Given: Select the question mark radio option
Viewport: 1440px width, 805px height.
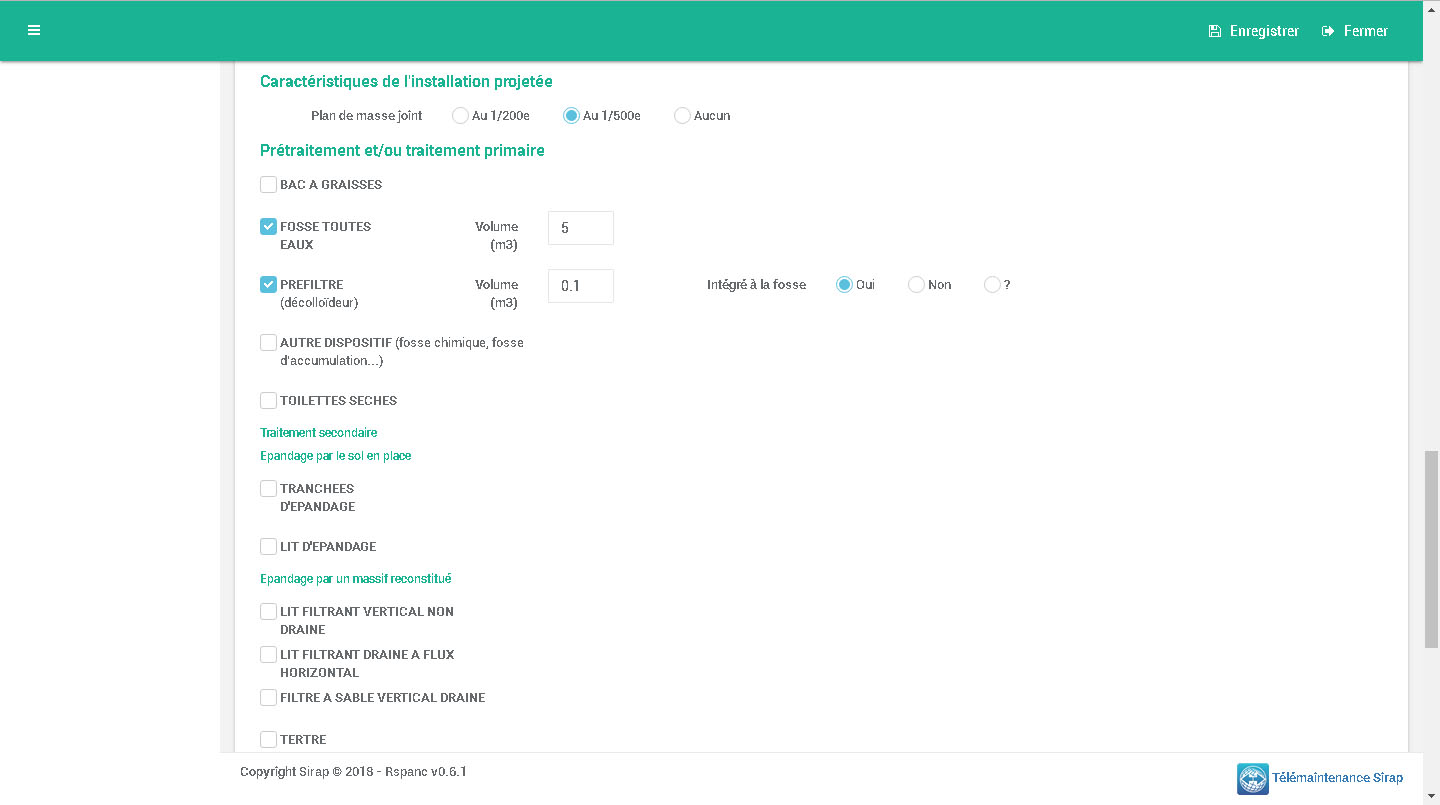Looking at the screenshot, I should tap(992, 285).
